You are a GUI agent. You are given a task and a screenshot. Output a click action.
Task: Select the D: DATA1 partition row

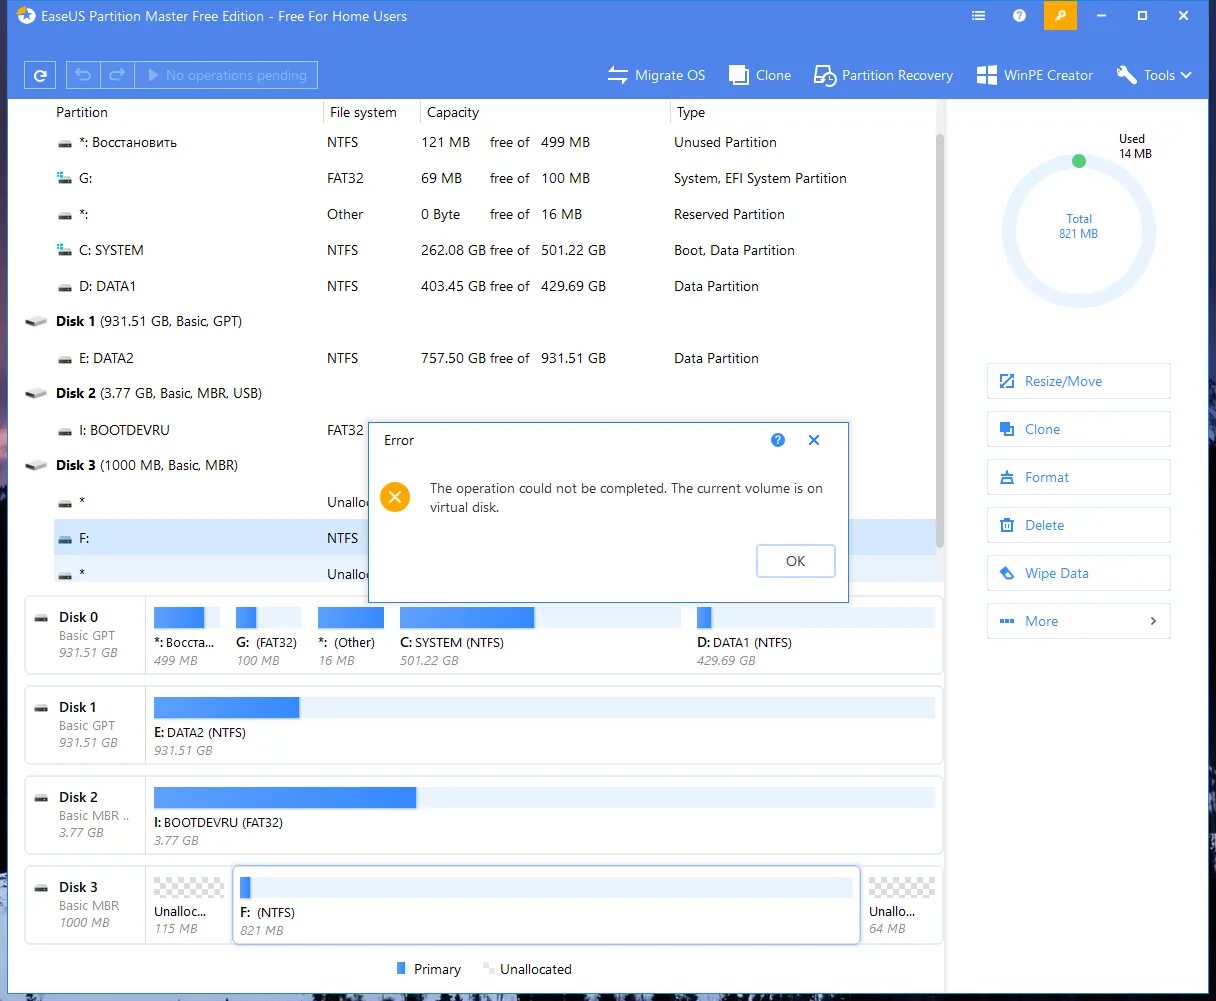pyautogui.click(x=495, y=286)
